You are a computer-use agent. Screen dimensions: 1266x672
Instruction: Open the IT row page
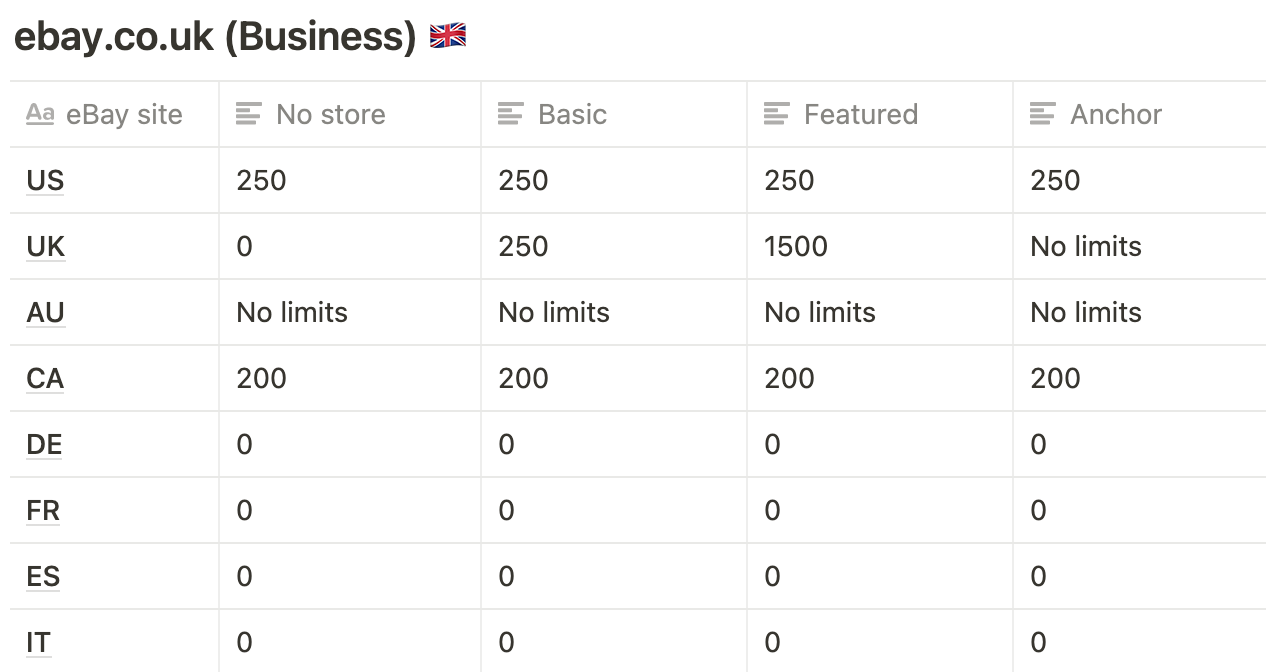point(39,642)
